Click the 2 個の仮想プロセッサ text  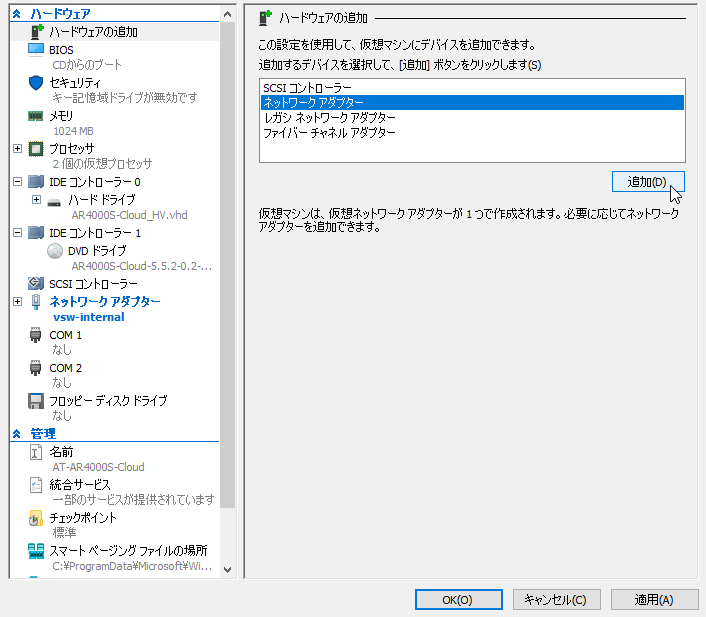(102, 163)
